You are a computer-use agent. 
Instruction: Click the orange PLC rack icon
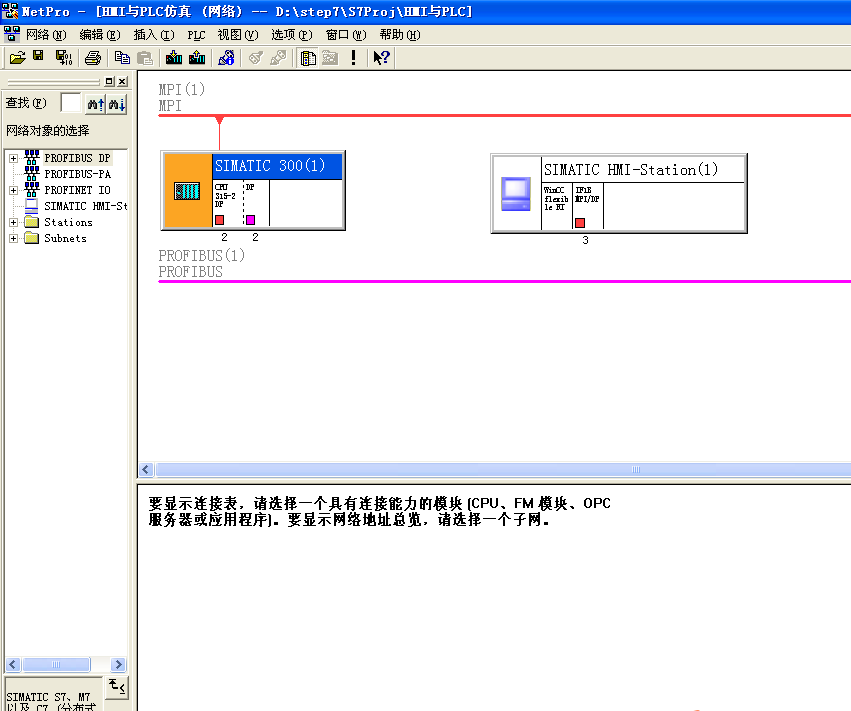(187, 191)
